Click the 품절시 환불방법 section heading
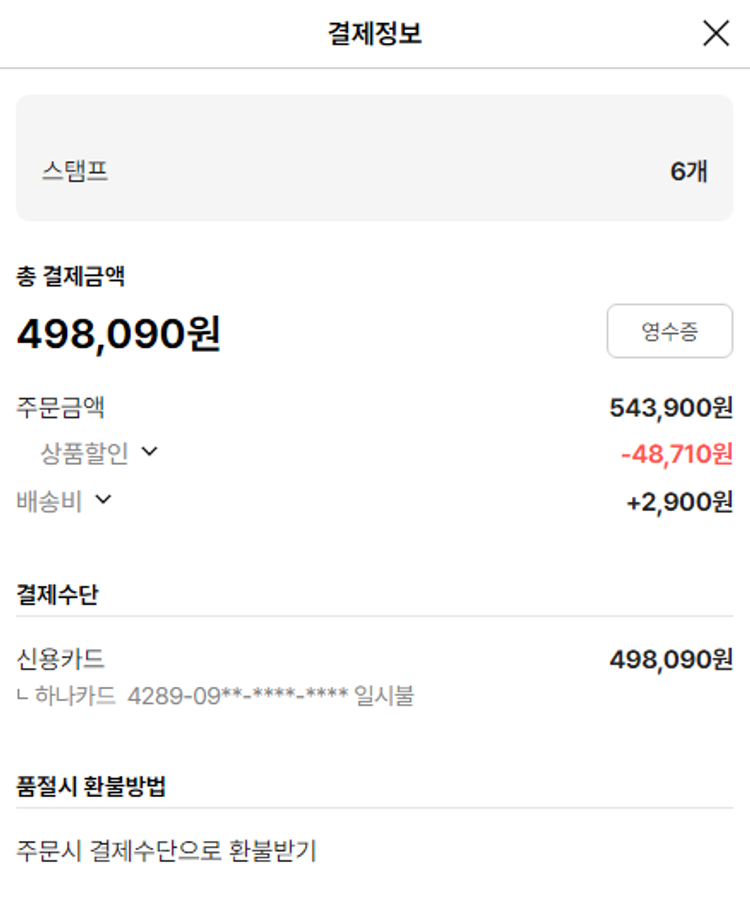Screen dimensions: 750x904 pos(91,786)
